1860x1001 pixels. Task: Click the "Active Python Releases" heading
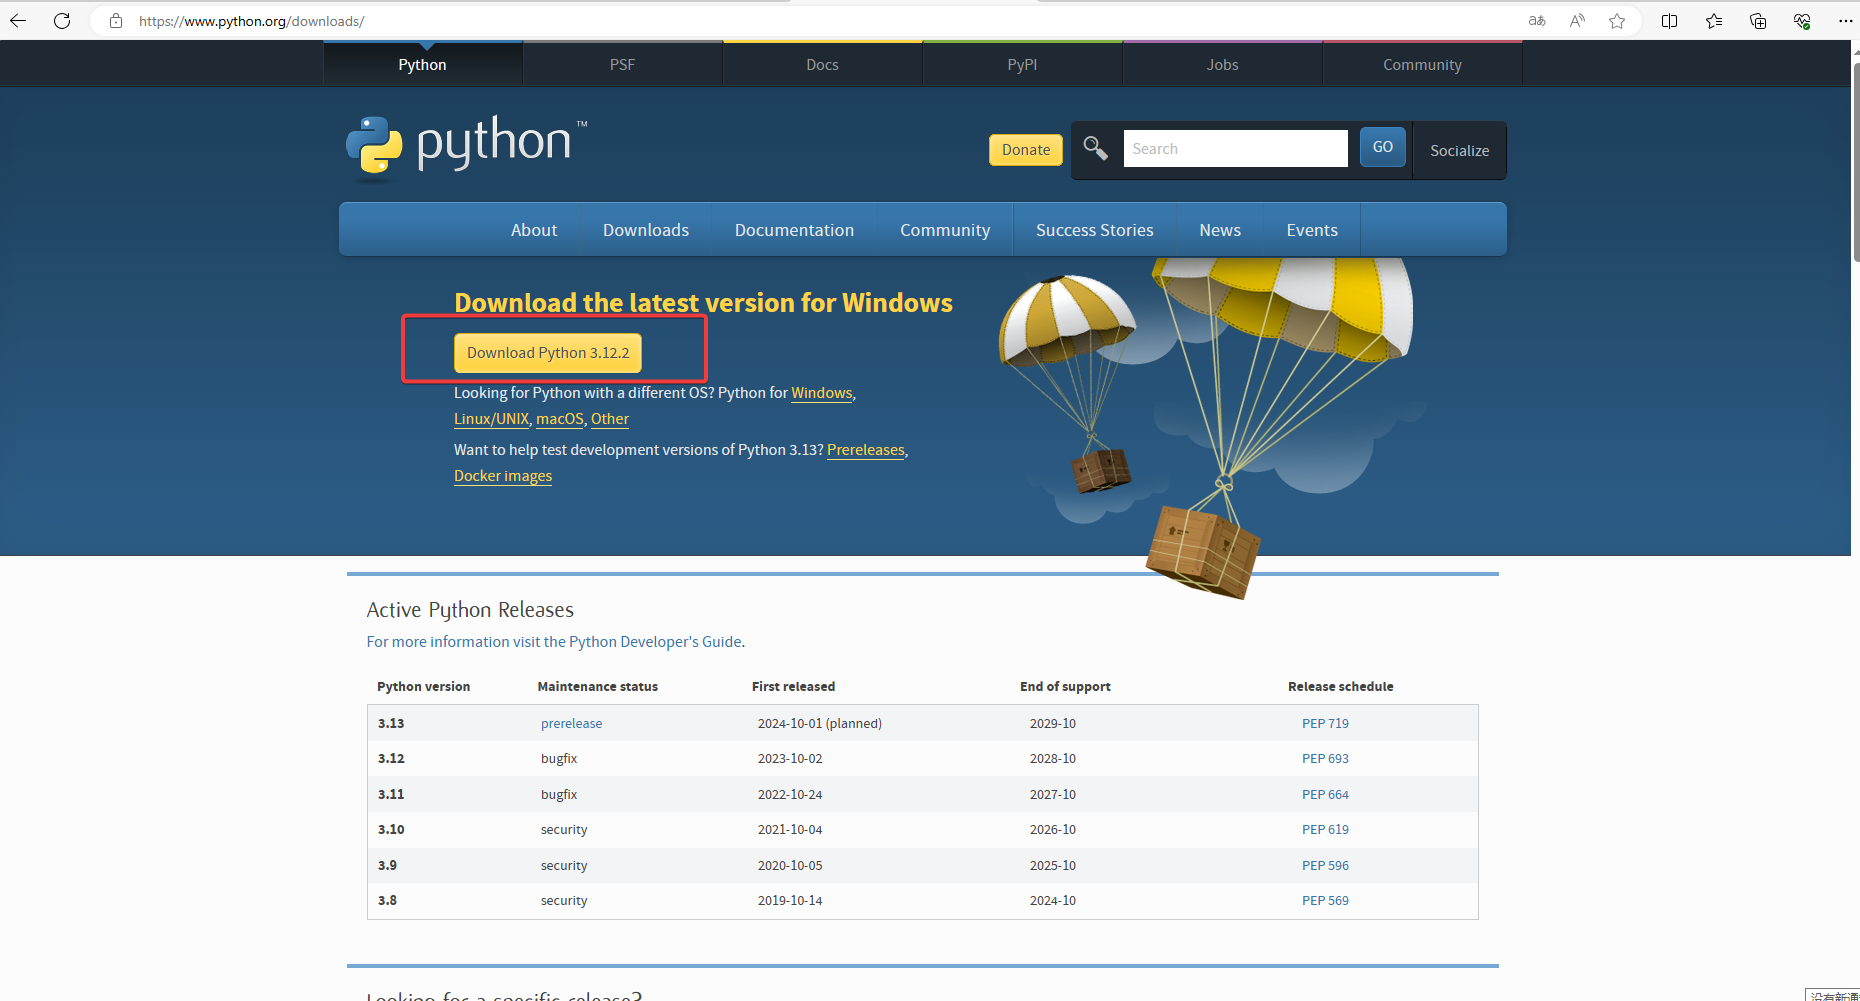click(x=470, y=610)
